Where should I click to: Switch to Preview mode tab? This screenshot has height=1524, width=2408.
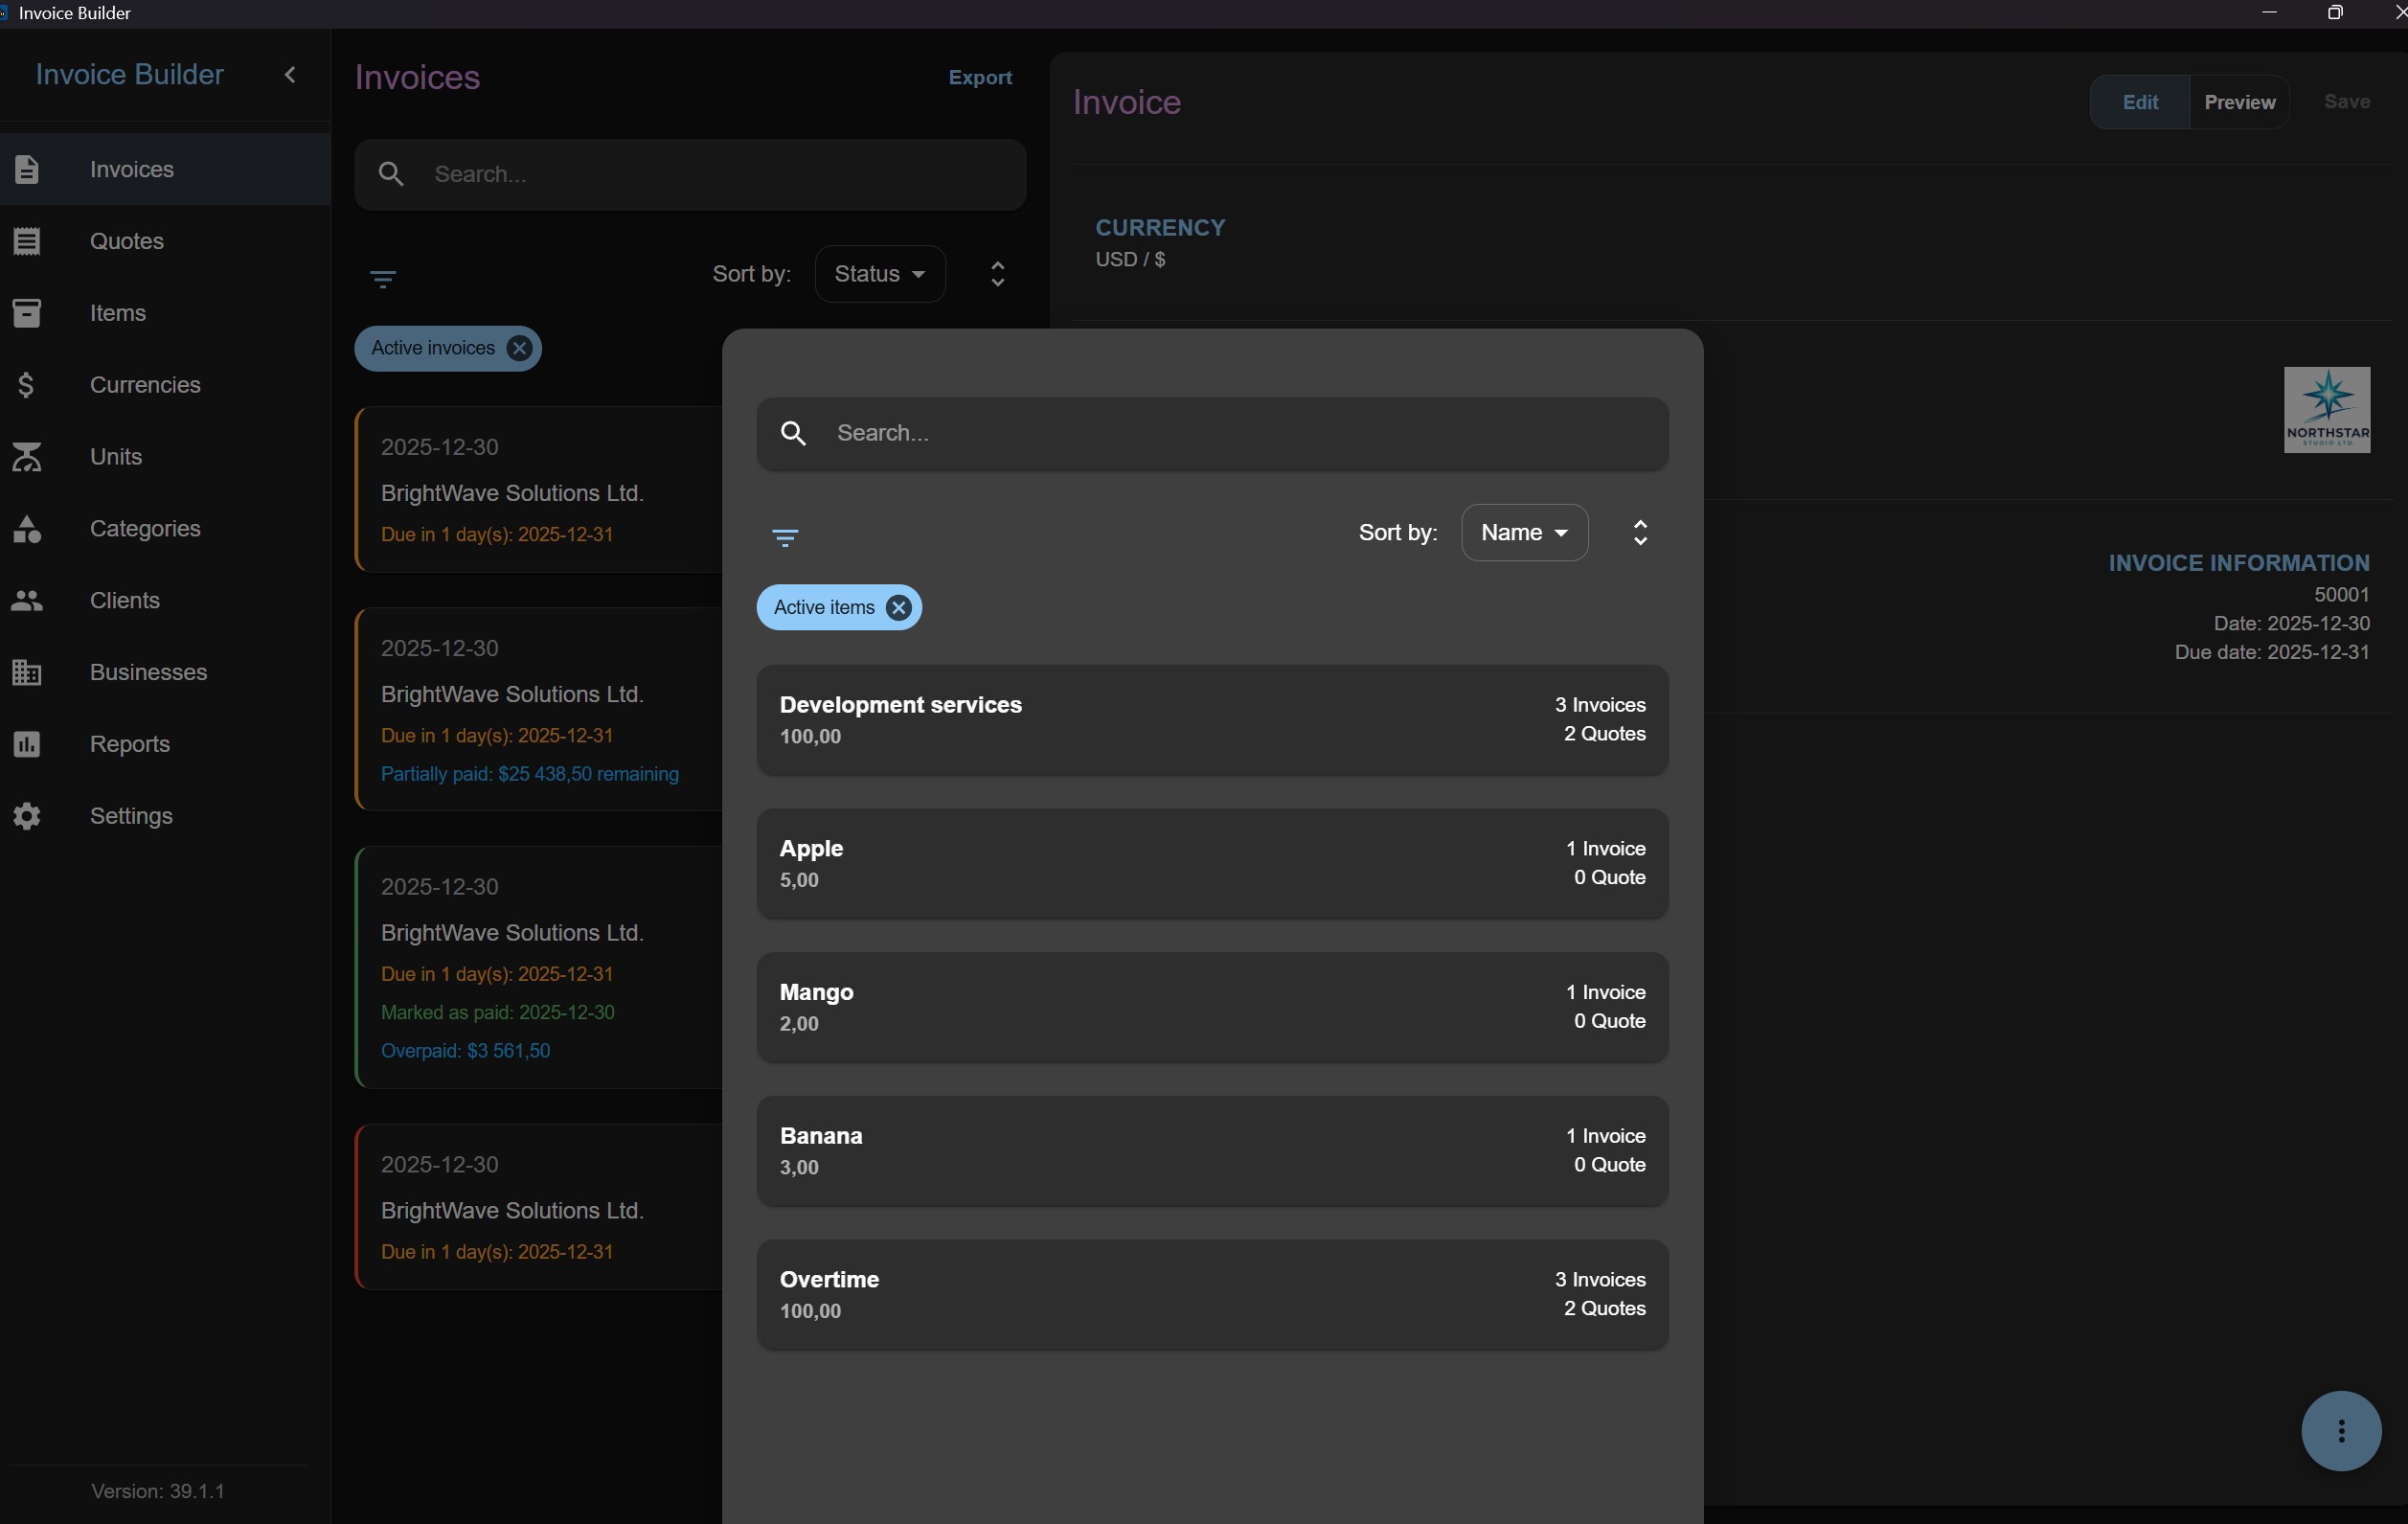(2239, 102)
